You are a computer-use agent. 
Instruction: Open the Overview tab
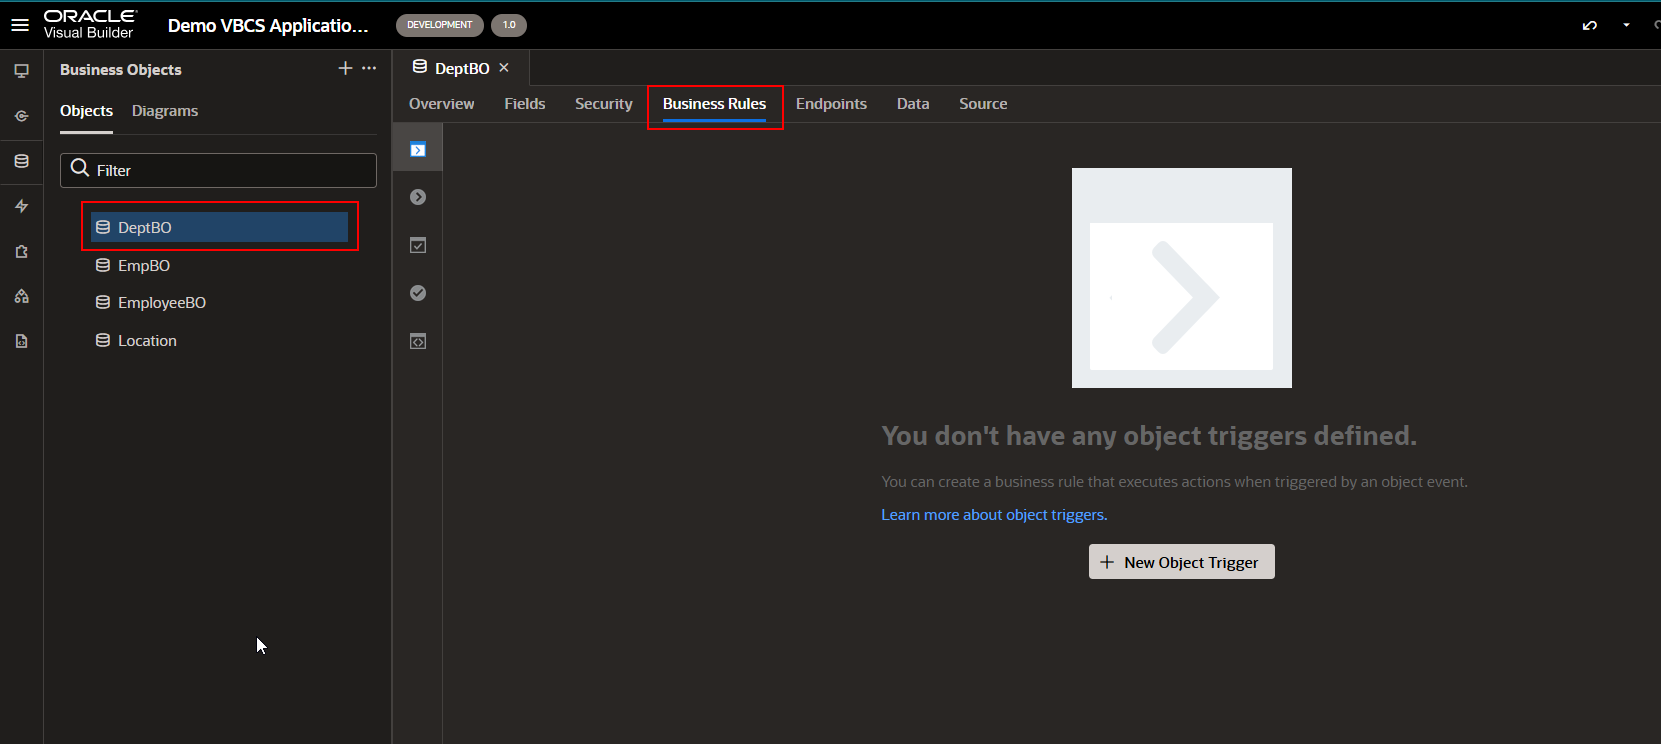coord(442,104)
